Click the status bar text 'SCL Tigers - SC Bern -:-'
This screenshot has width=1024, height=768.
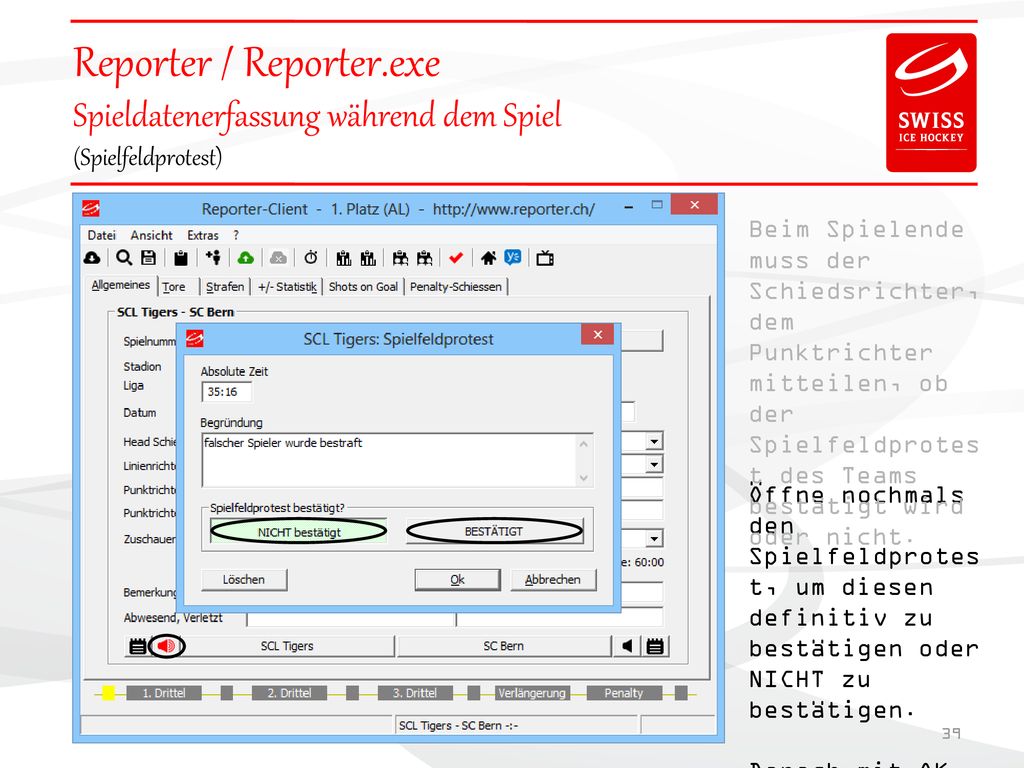coord(458,726)
